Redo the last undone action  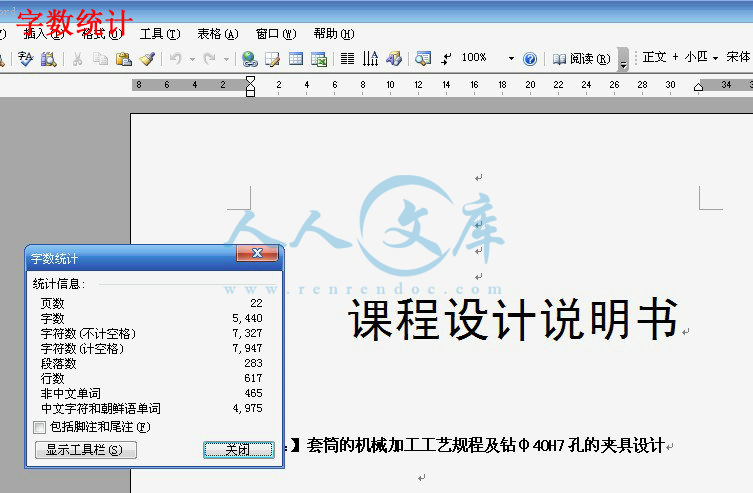point(209,59)
